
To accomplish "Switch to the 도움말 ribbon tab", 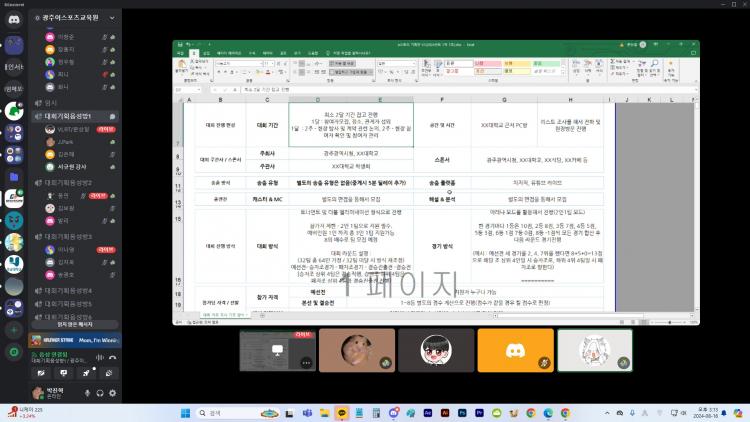I will pyautogui.click(x=313, y=53).
